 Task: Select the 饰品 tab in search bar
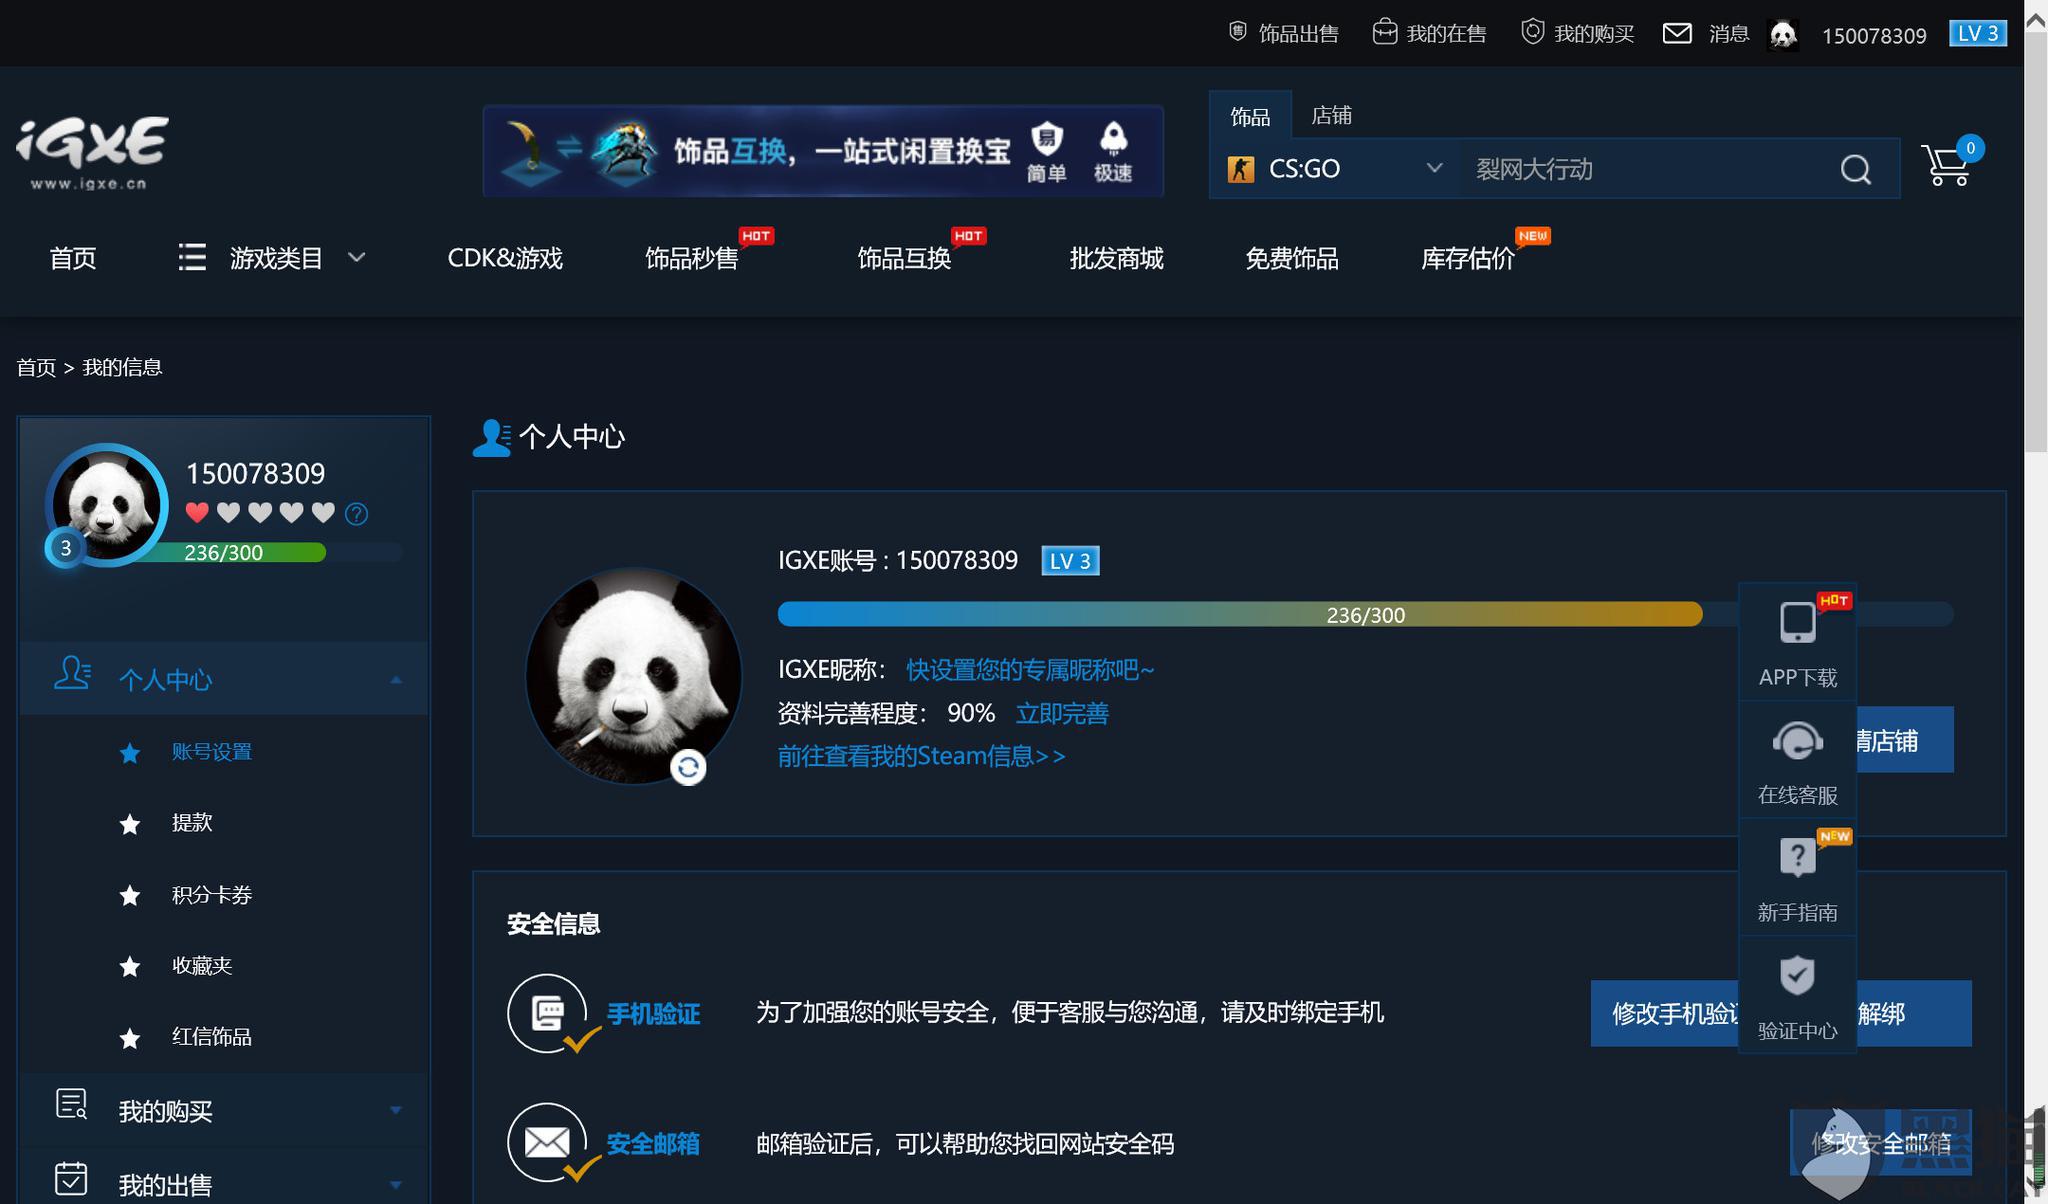coord(1251,115)
